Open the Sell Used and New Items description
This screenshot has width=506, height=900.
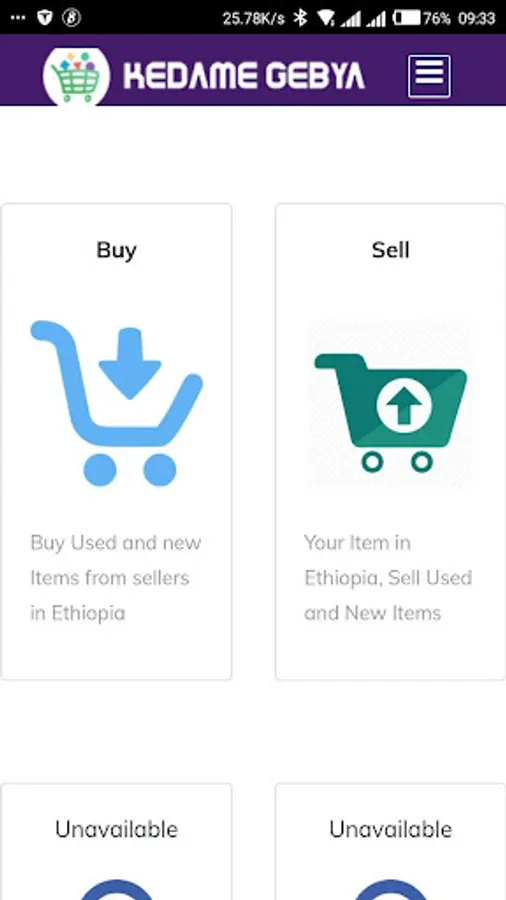388,577
